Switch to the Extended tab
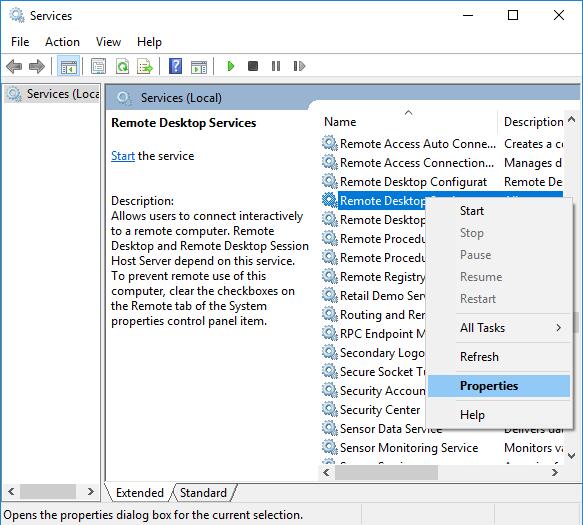The height and width of the screenshot is (525, 583). click(x=139, y=493)
